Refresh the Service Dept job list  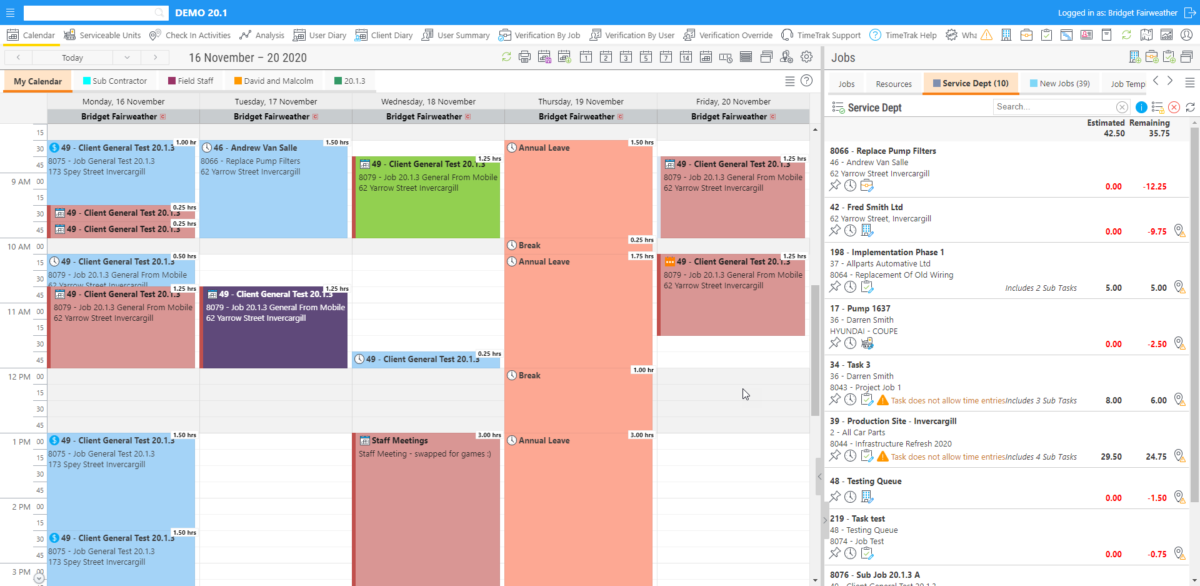[x=1190, y=106]
